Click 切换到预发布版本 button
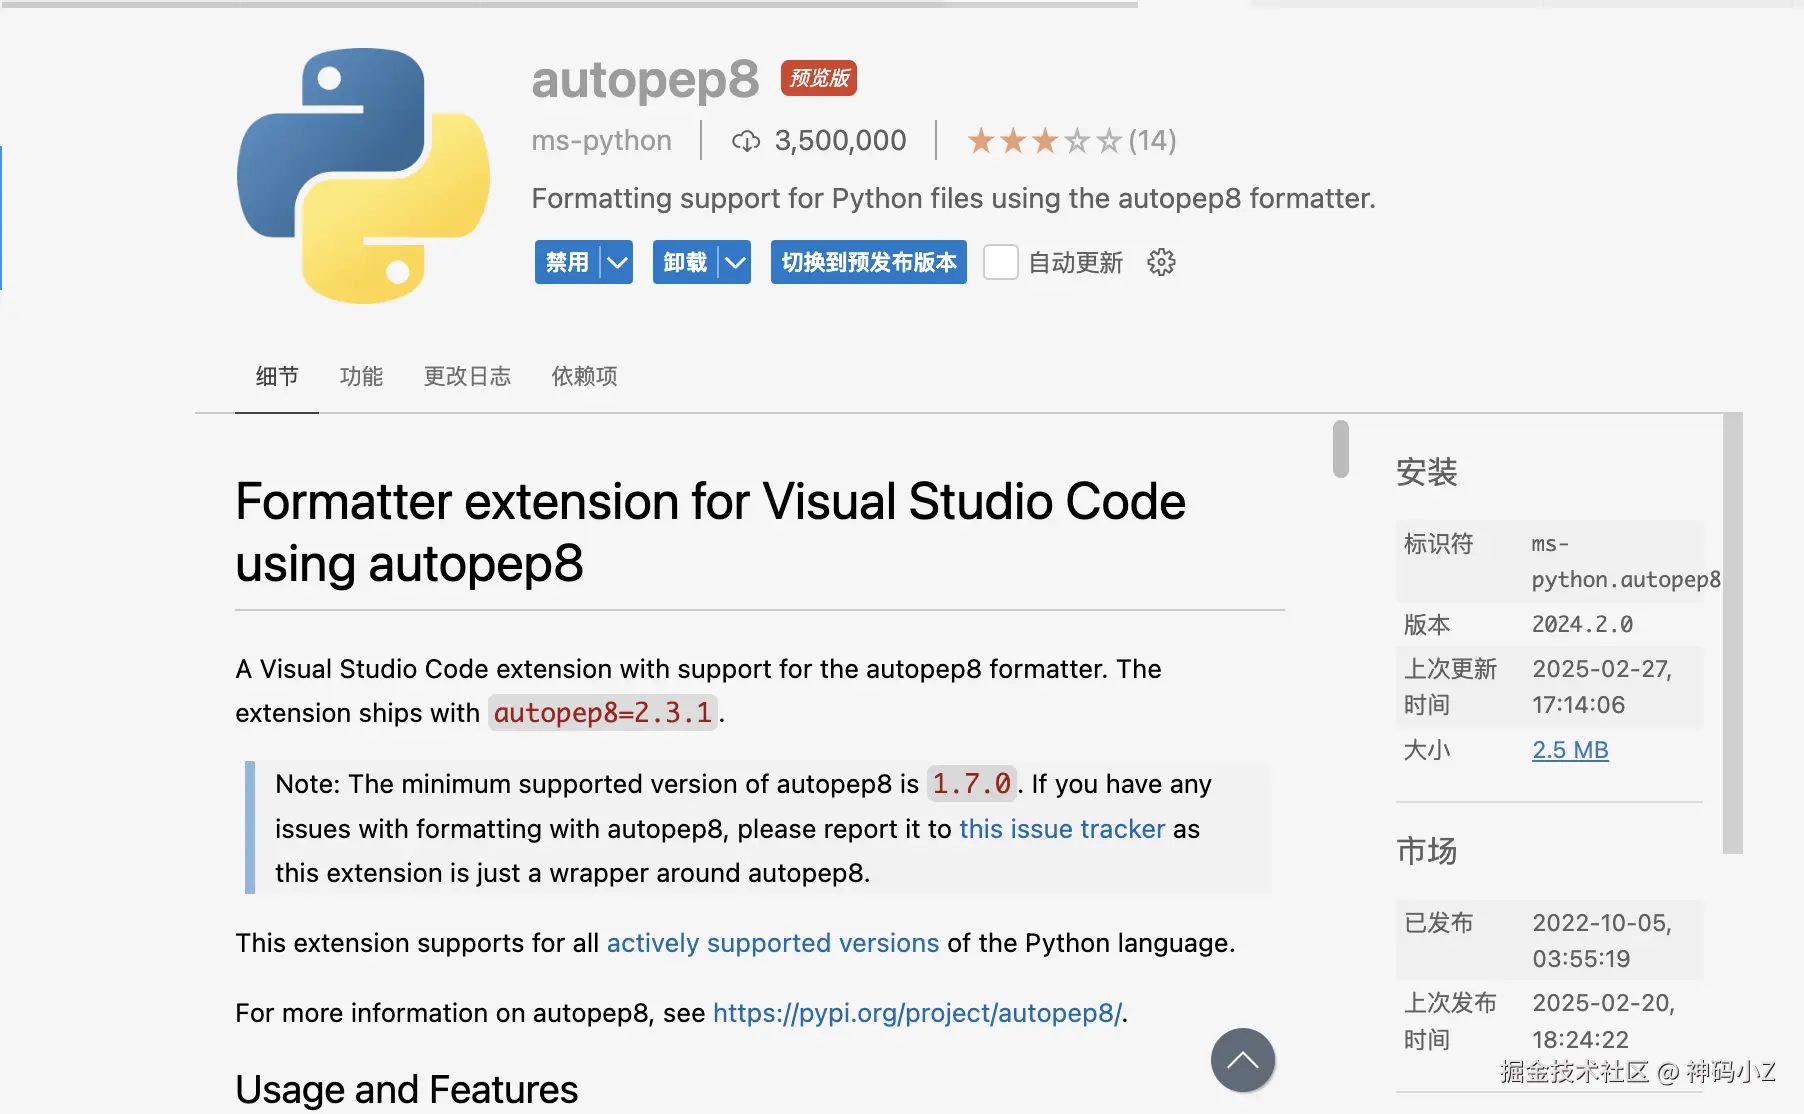 (x=869, y=263)
